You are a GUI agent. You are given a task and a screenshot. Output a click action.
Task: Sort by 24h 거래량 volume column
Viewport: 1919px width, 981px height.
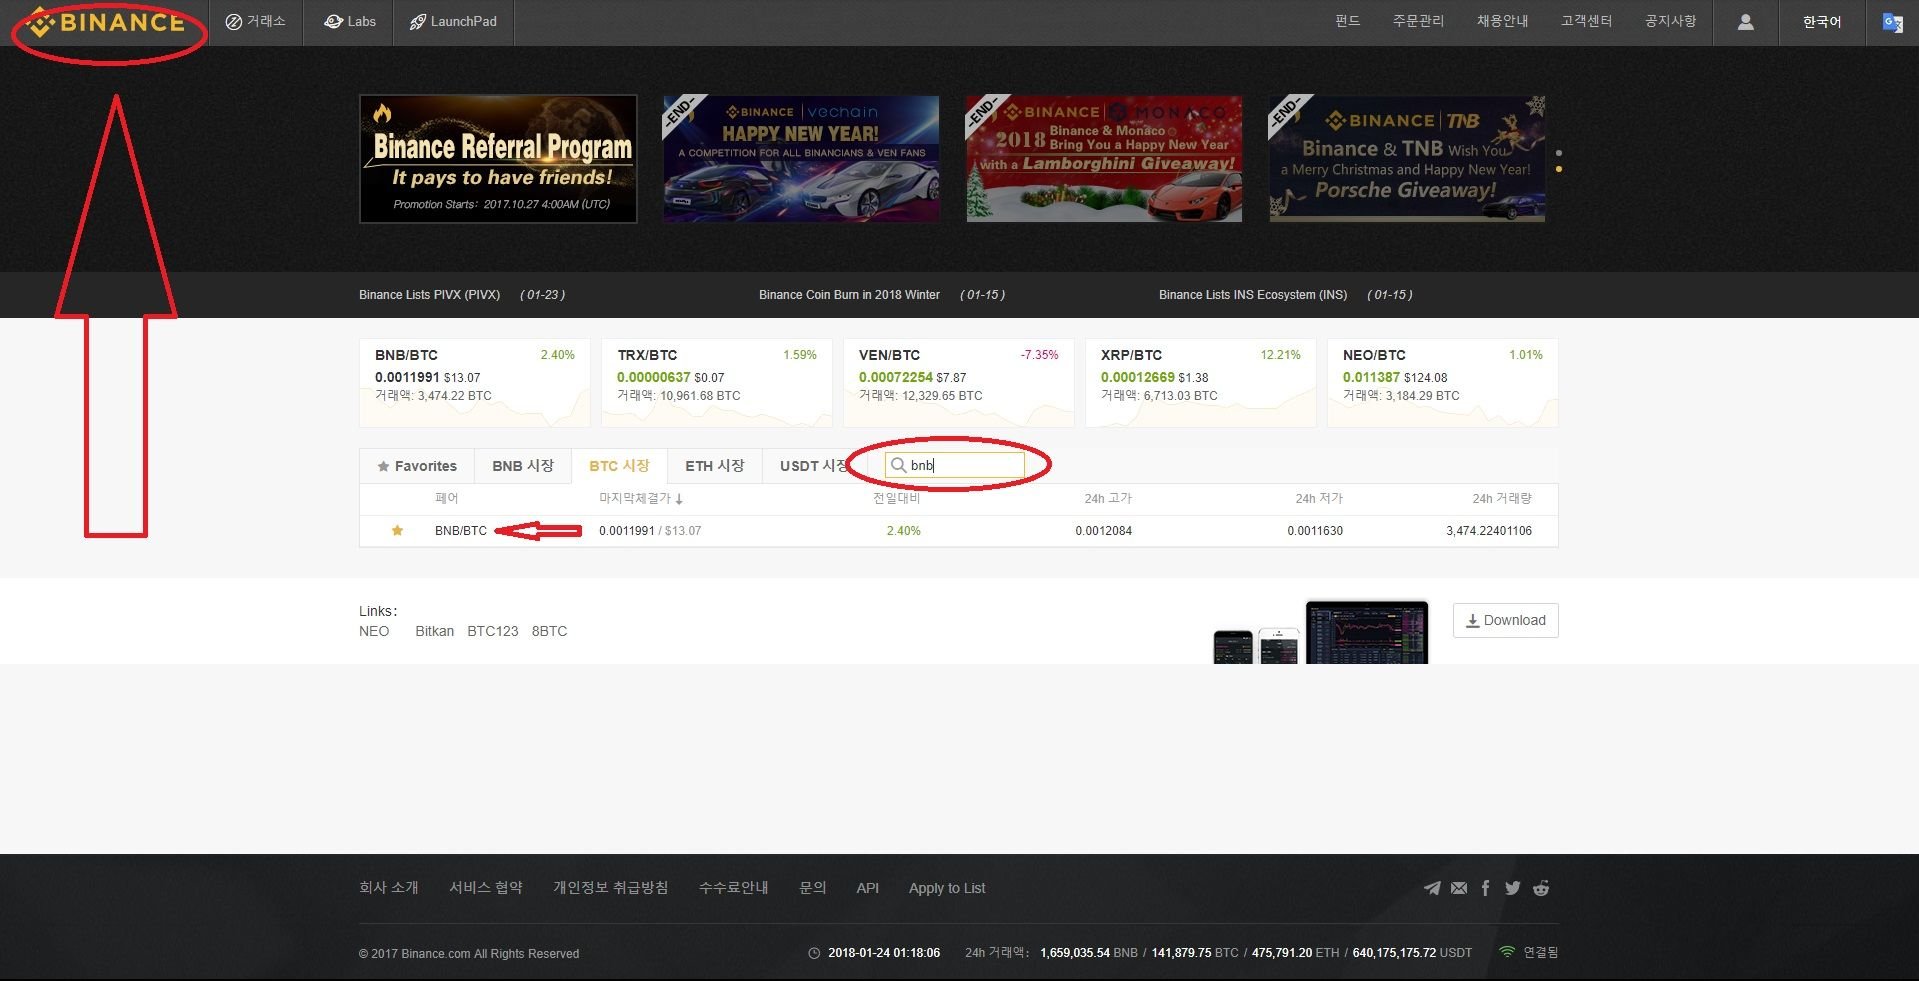(1502, 498)
